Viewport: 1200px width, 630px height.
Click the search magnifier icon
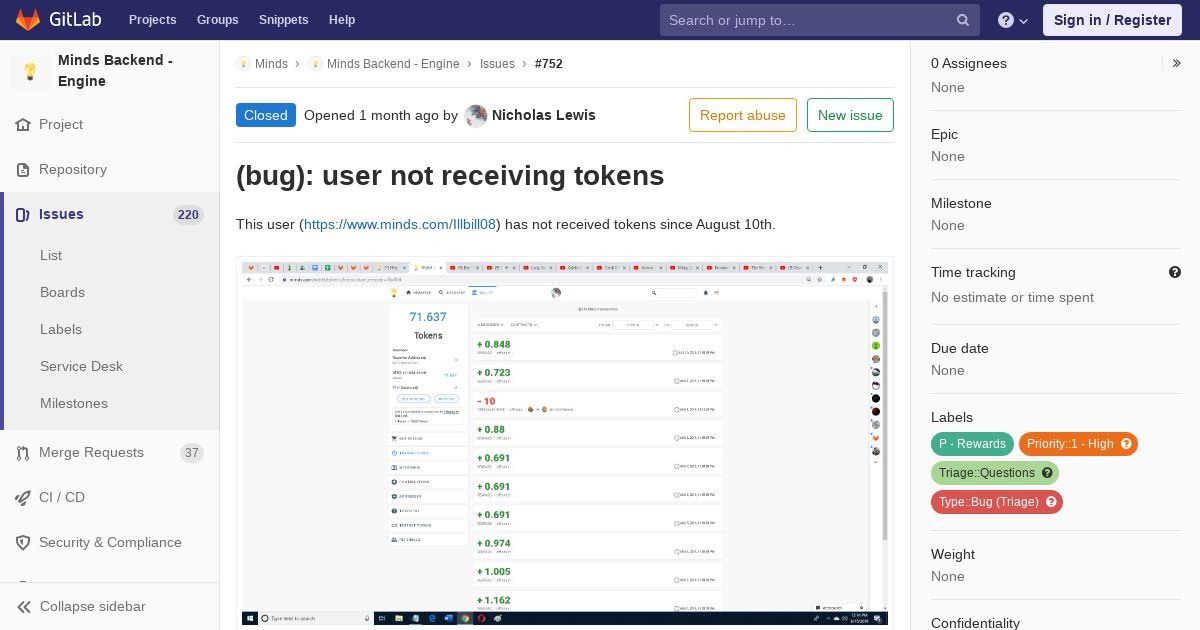963,20
